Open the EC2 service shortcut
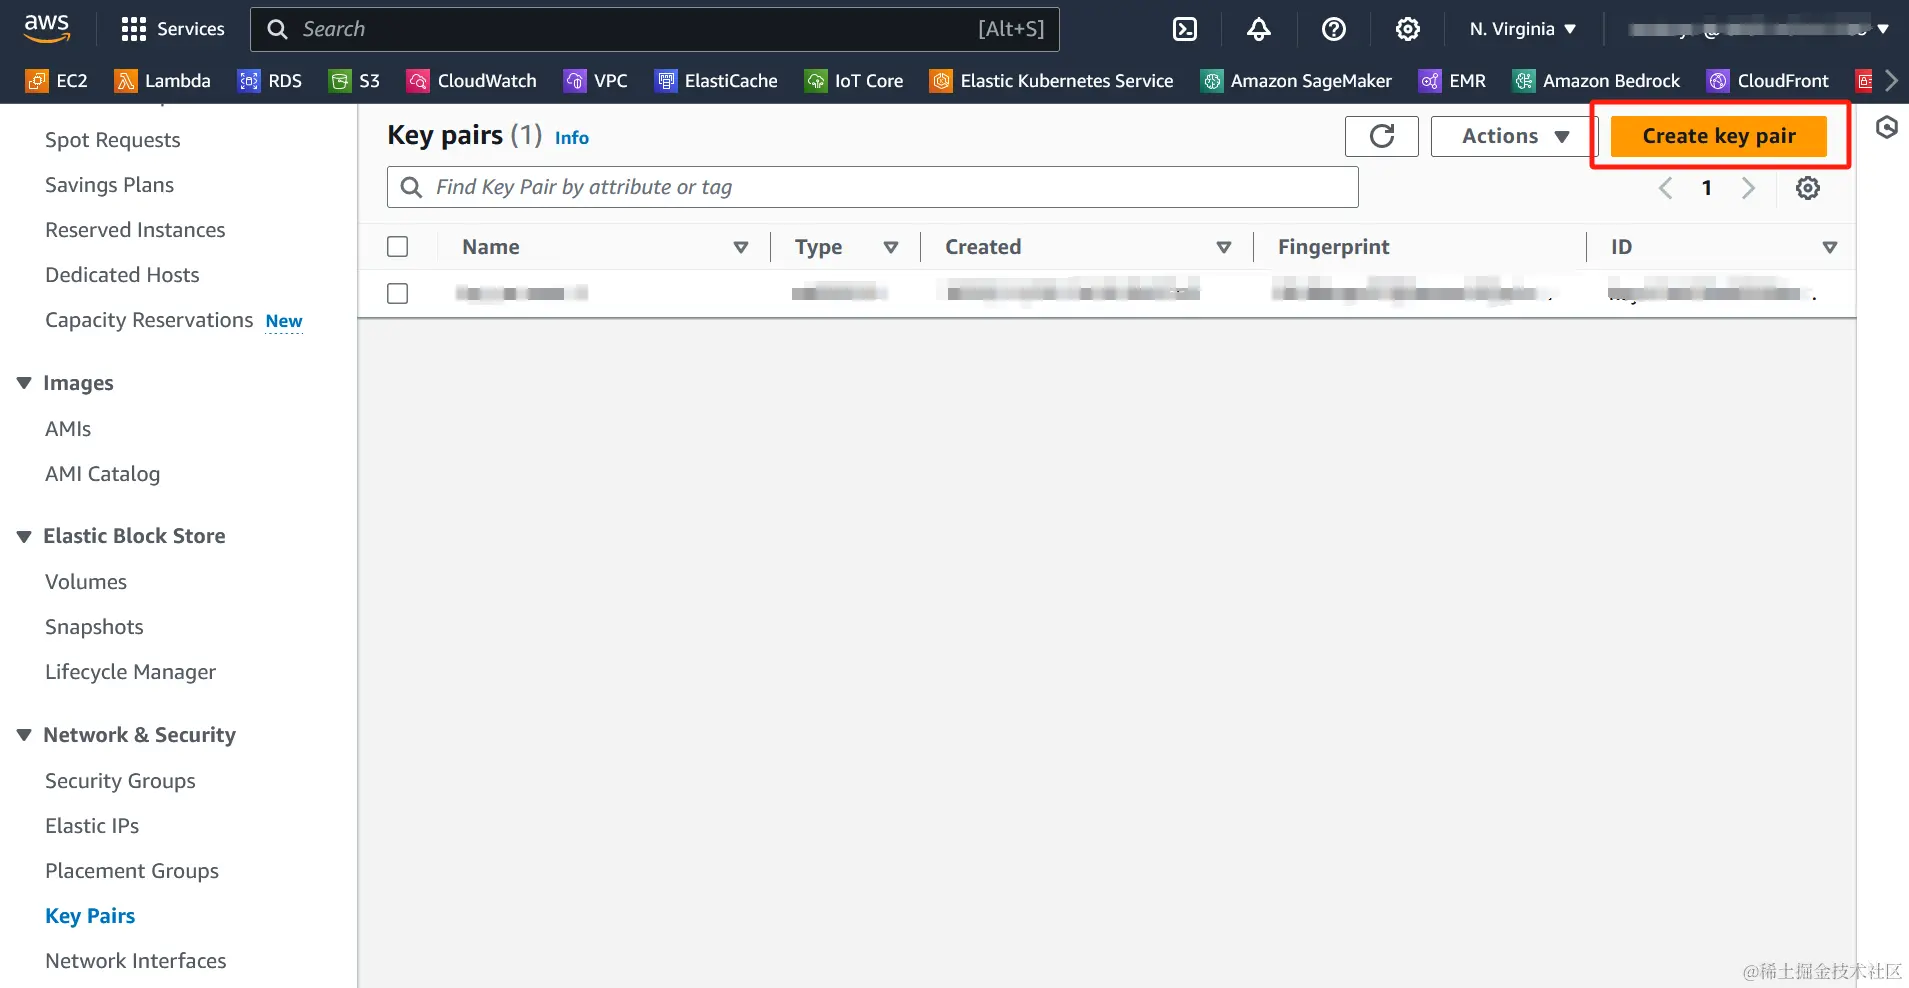Viewport: 1909px width, 988px height. [57, 81]
